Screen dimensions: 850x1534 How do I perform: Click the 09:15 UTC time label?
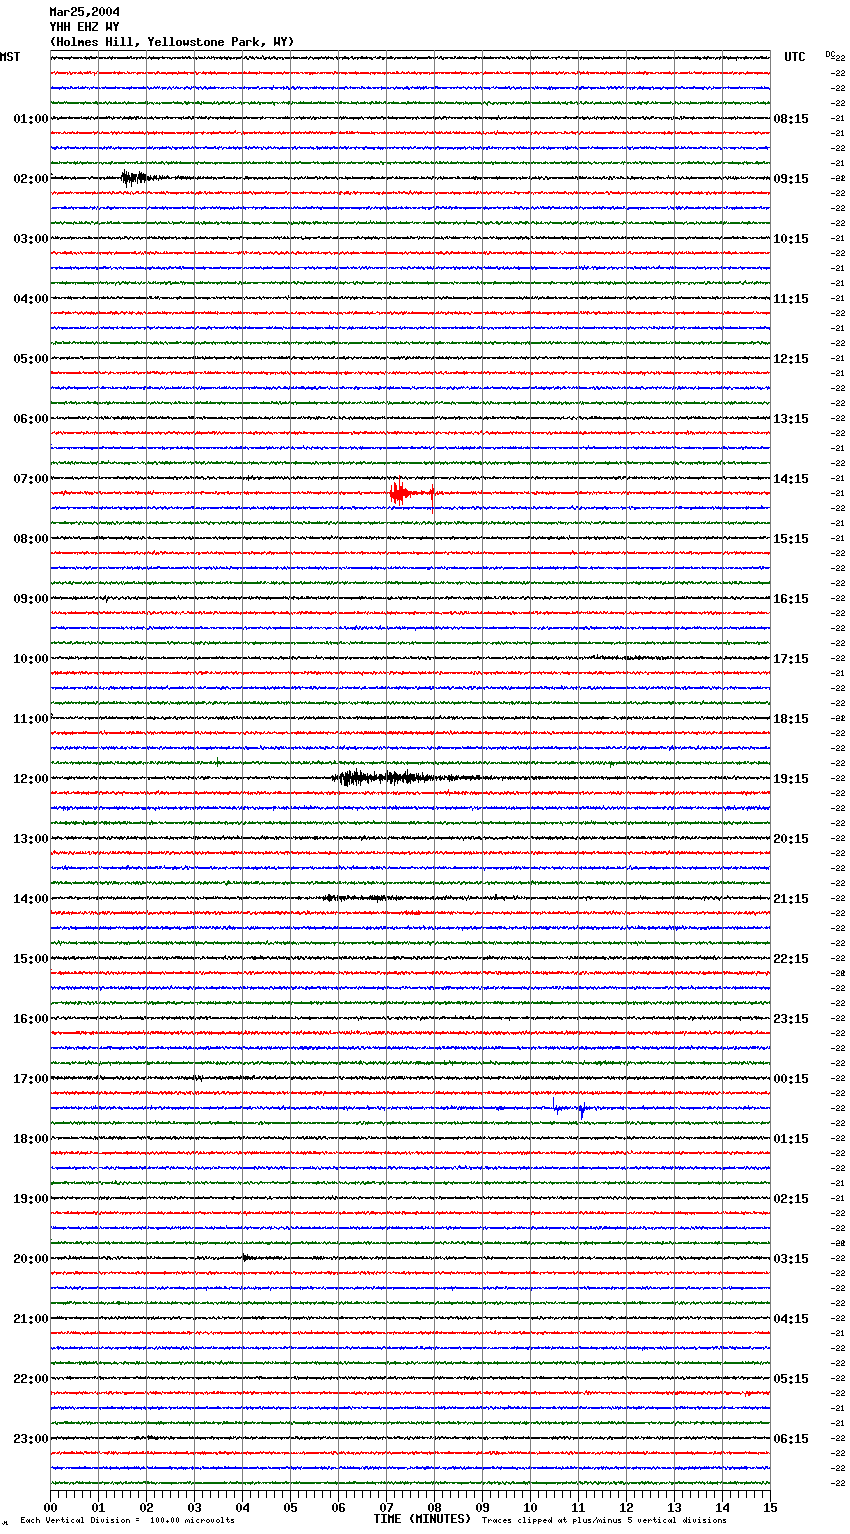point(791,179)
